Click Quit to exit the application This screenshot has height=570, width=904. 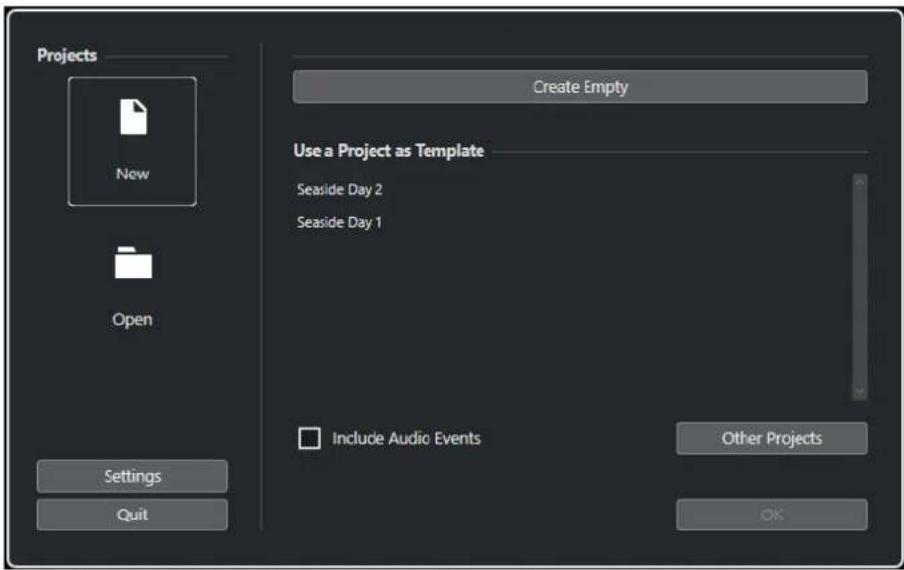click(x=132, y=514)
